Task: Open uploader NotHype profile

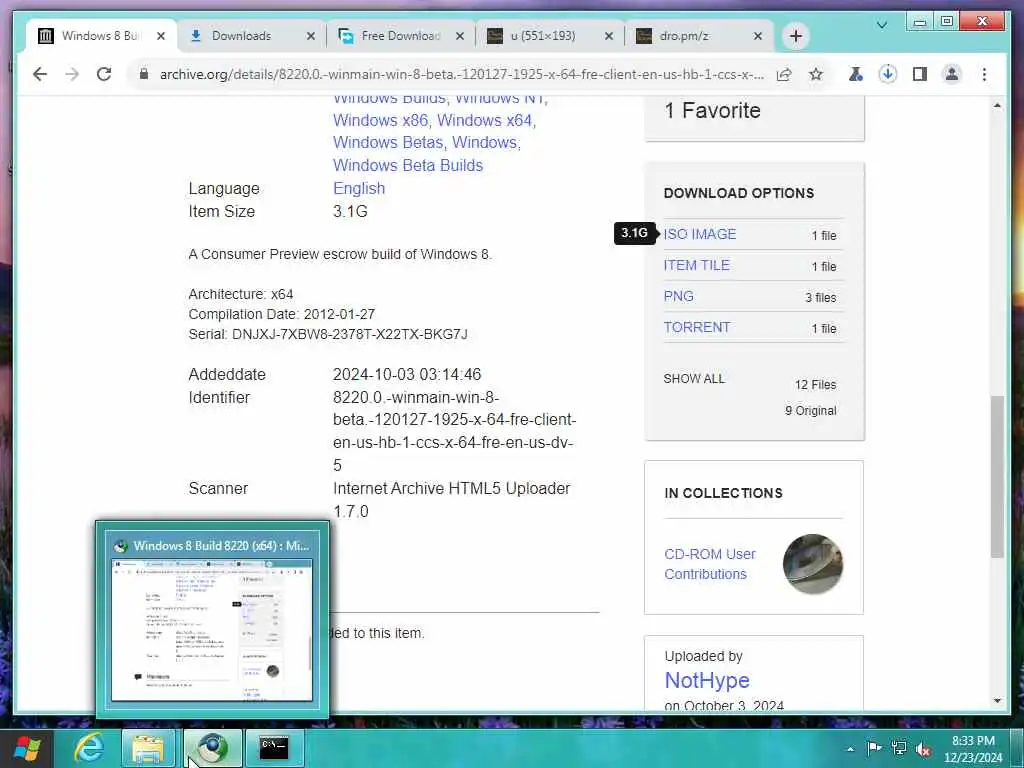Action: pyautogui.click(x=707, y=680)
